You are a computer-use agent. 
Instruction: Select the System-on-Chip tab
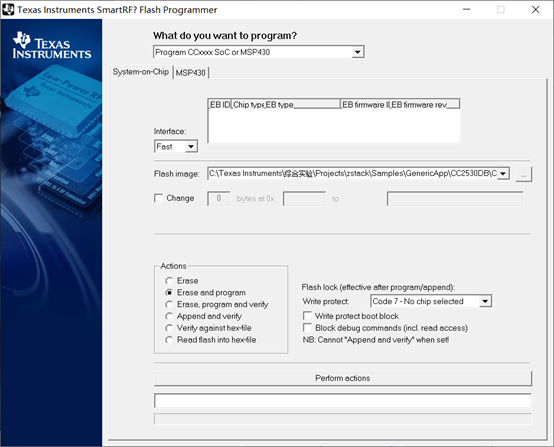141,72
